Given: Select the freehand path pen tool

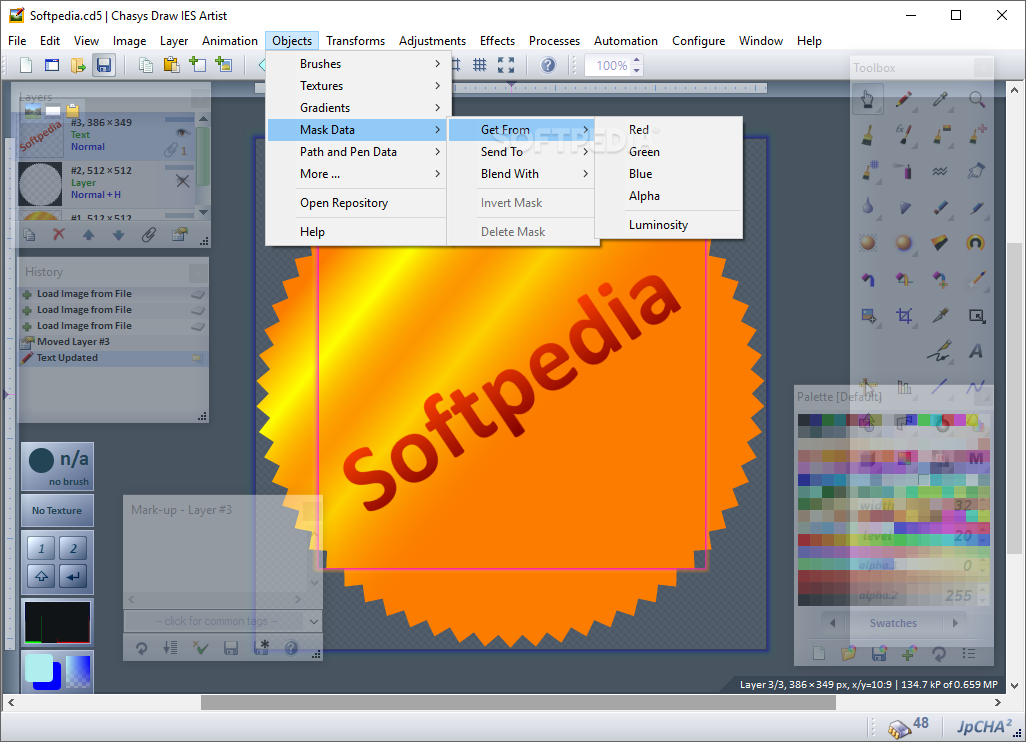Looking at the screenshot, I should coord(940,351).
